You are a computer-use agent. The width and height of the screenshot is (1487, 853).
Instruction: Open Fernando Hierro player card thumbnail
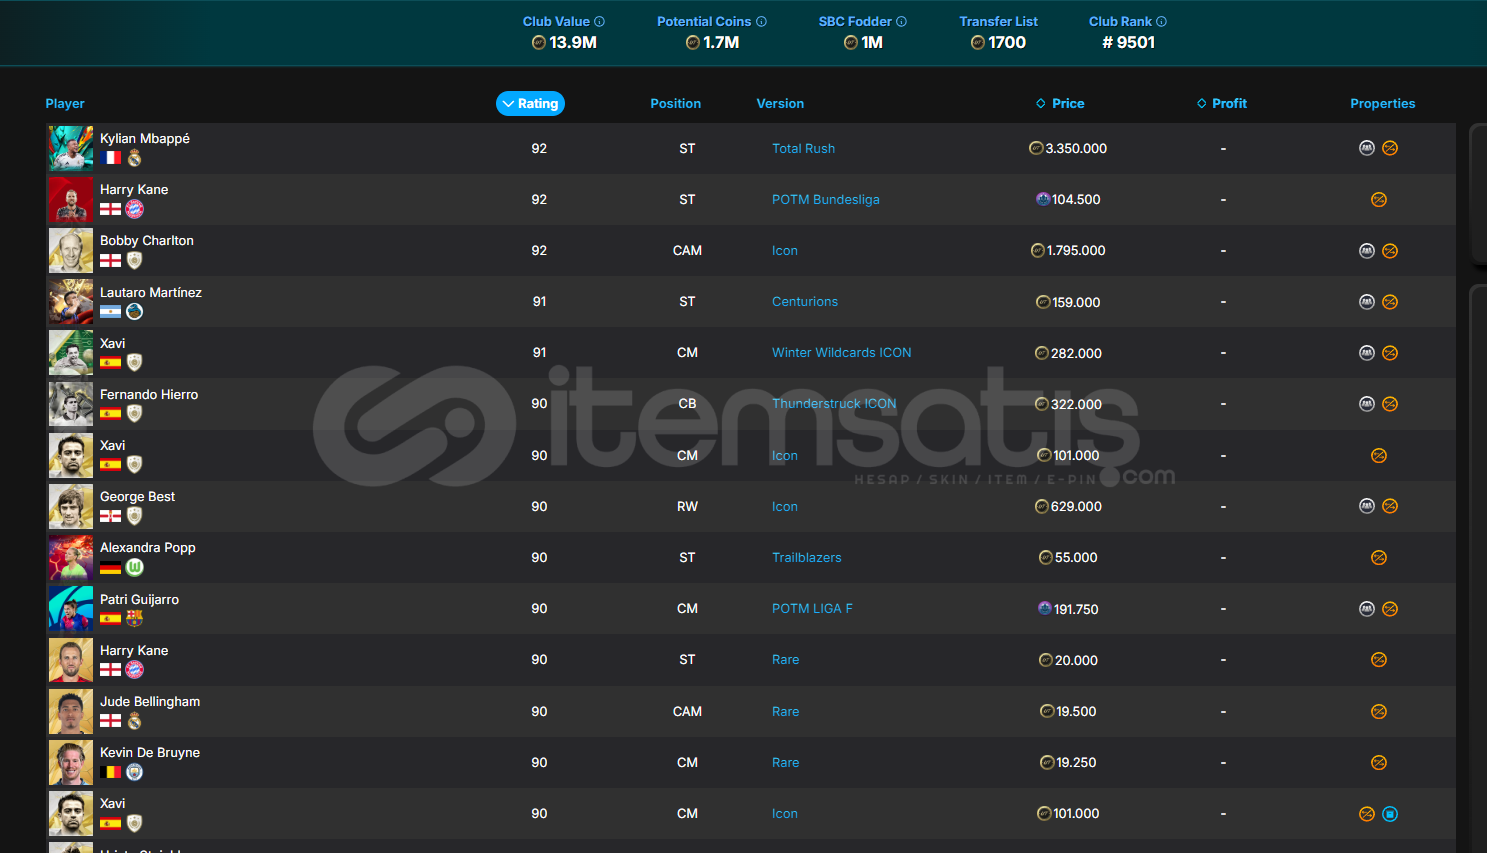71,404
